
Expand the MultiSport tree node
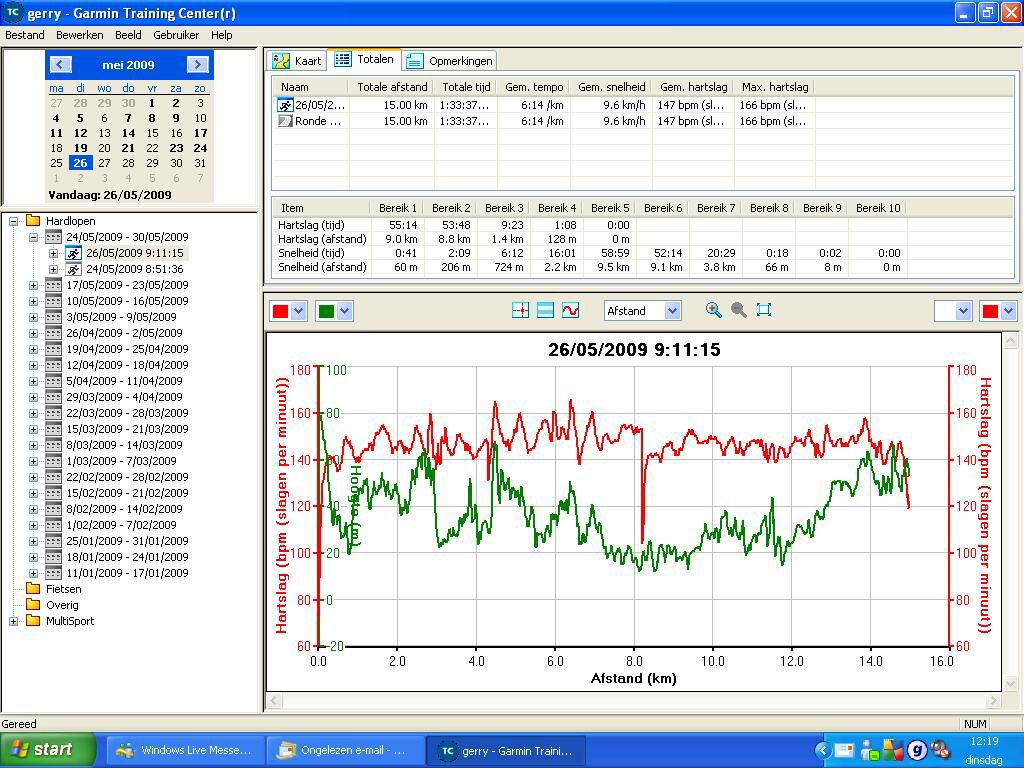pos(13,621)
